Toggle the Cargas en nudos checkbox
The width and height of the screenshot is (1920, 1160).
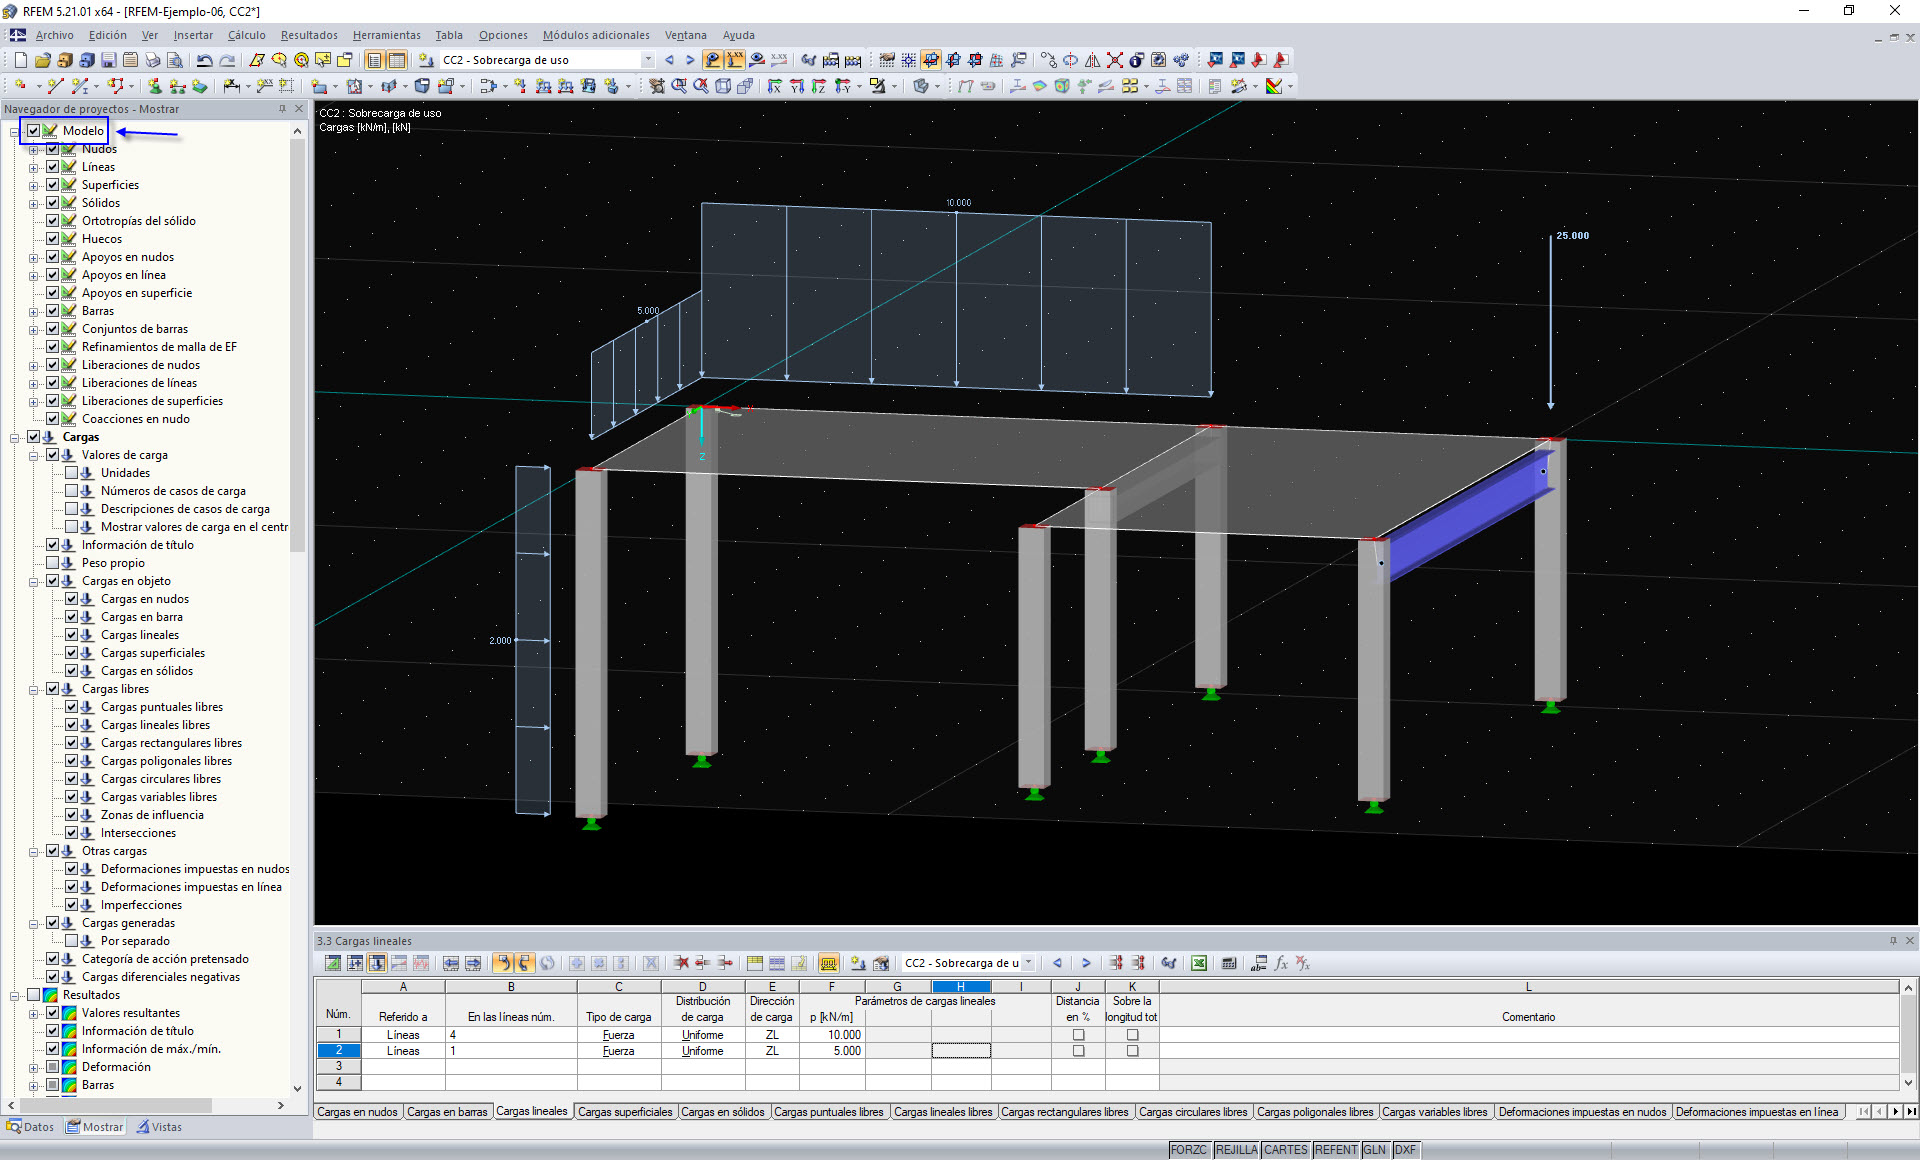tap(72, 599)
